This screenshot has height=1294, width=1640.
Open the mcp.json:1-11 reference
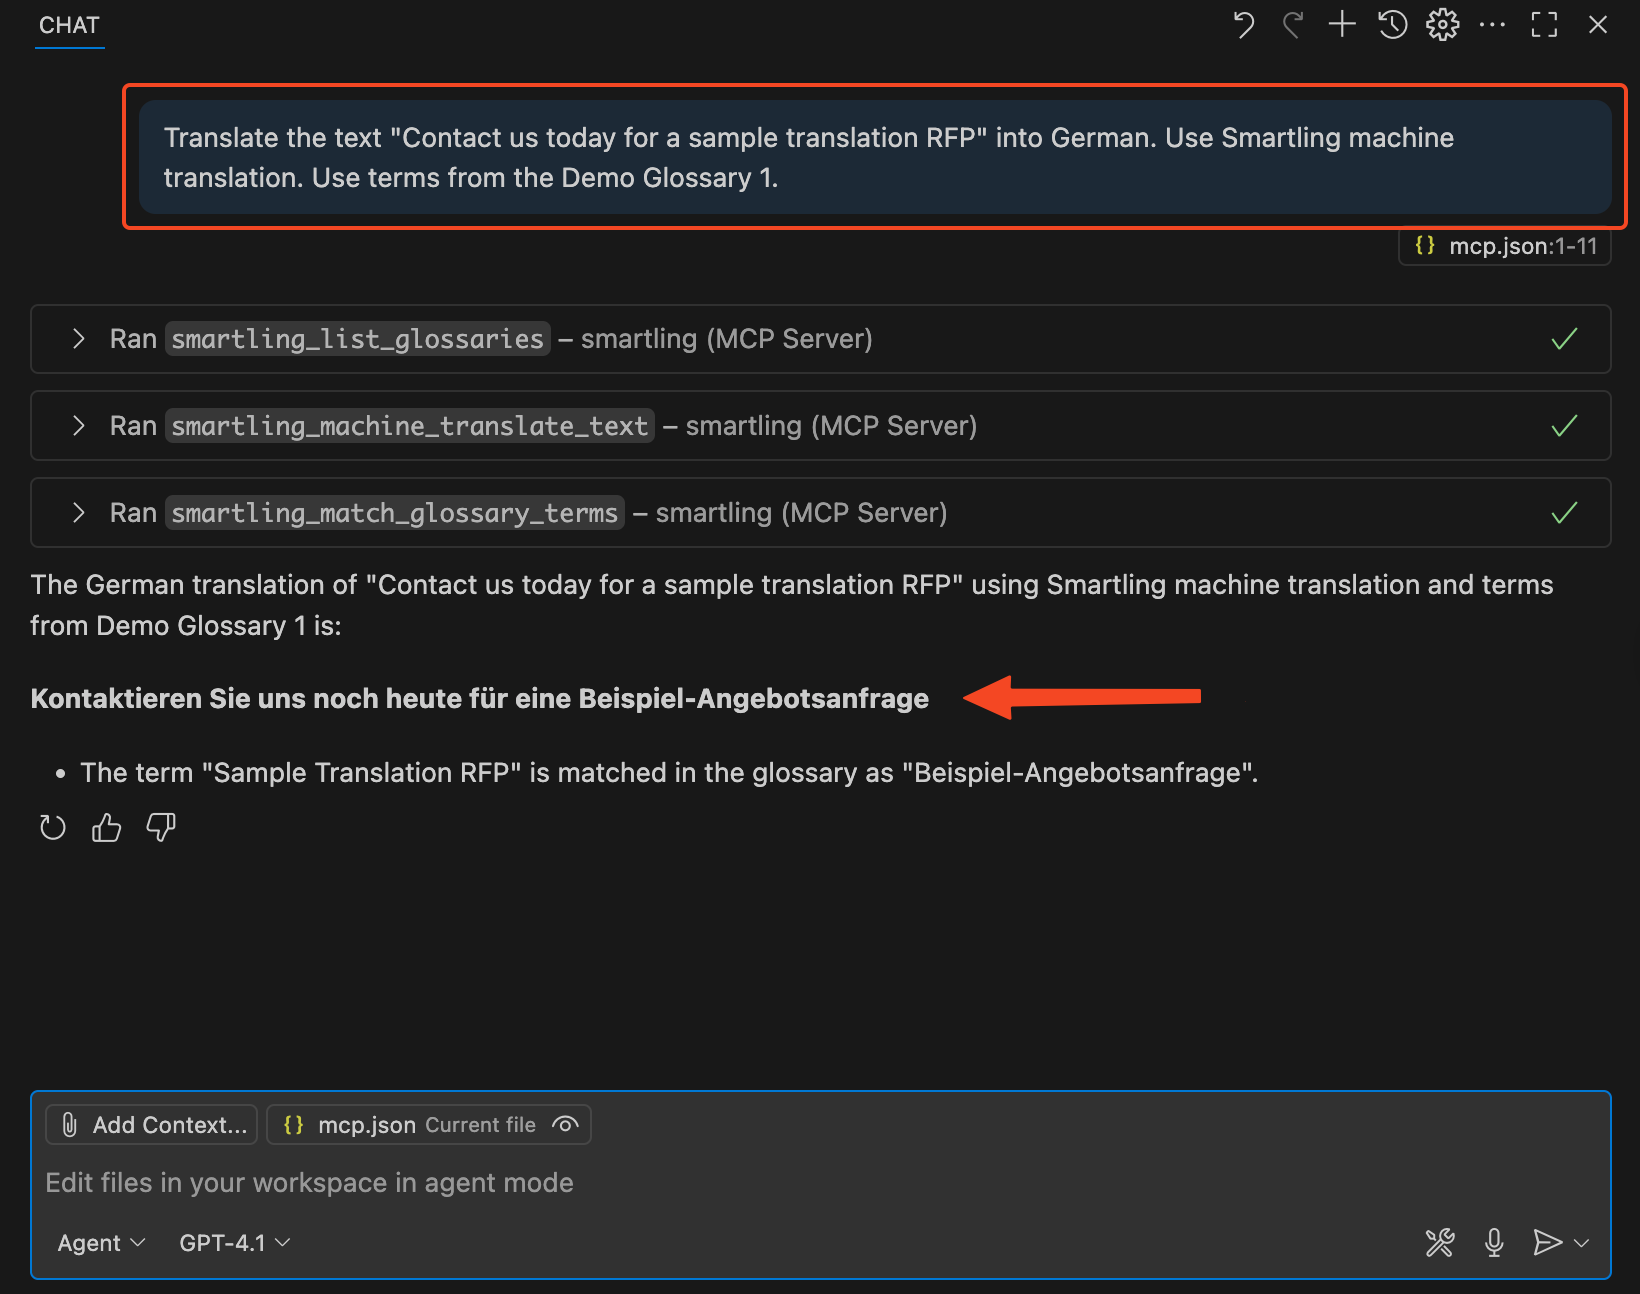[x=1504, y=246]
